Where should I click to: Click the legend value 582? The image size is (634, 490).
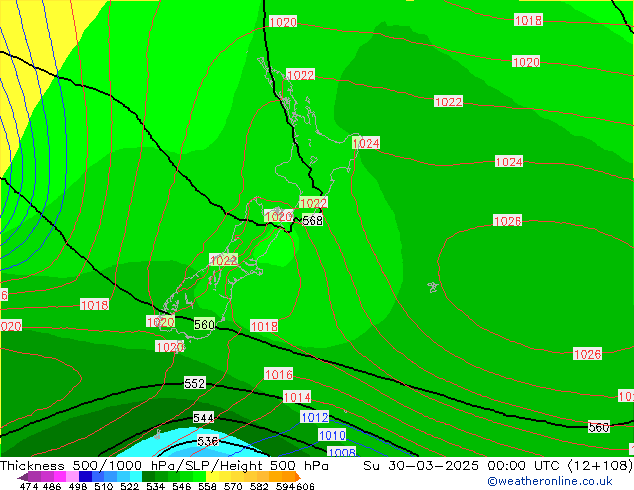(x=259, y=486)
